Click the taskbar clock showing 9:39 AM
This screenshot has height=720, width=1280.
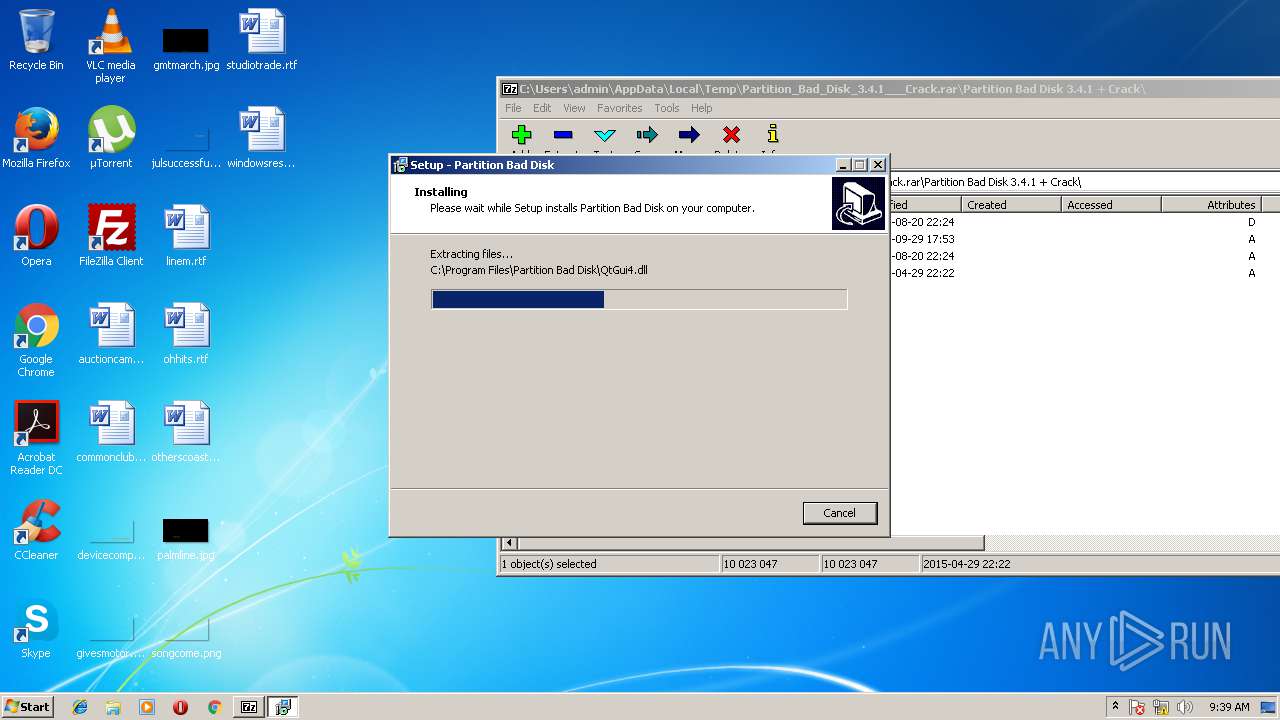(x=1229, y=707)
